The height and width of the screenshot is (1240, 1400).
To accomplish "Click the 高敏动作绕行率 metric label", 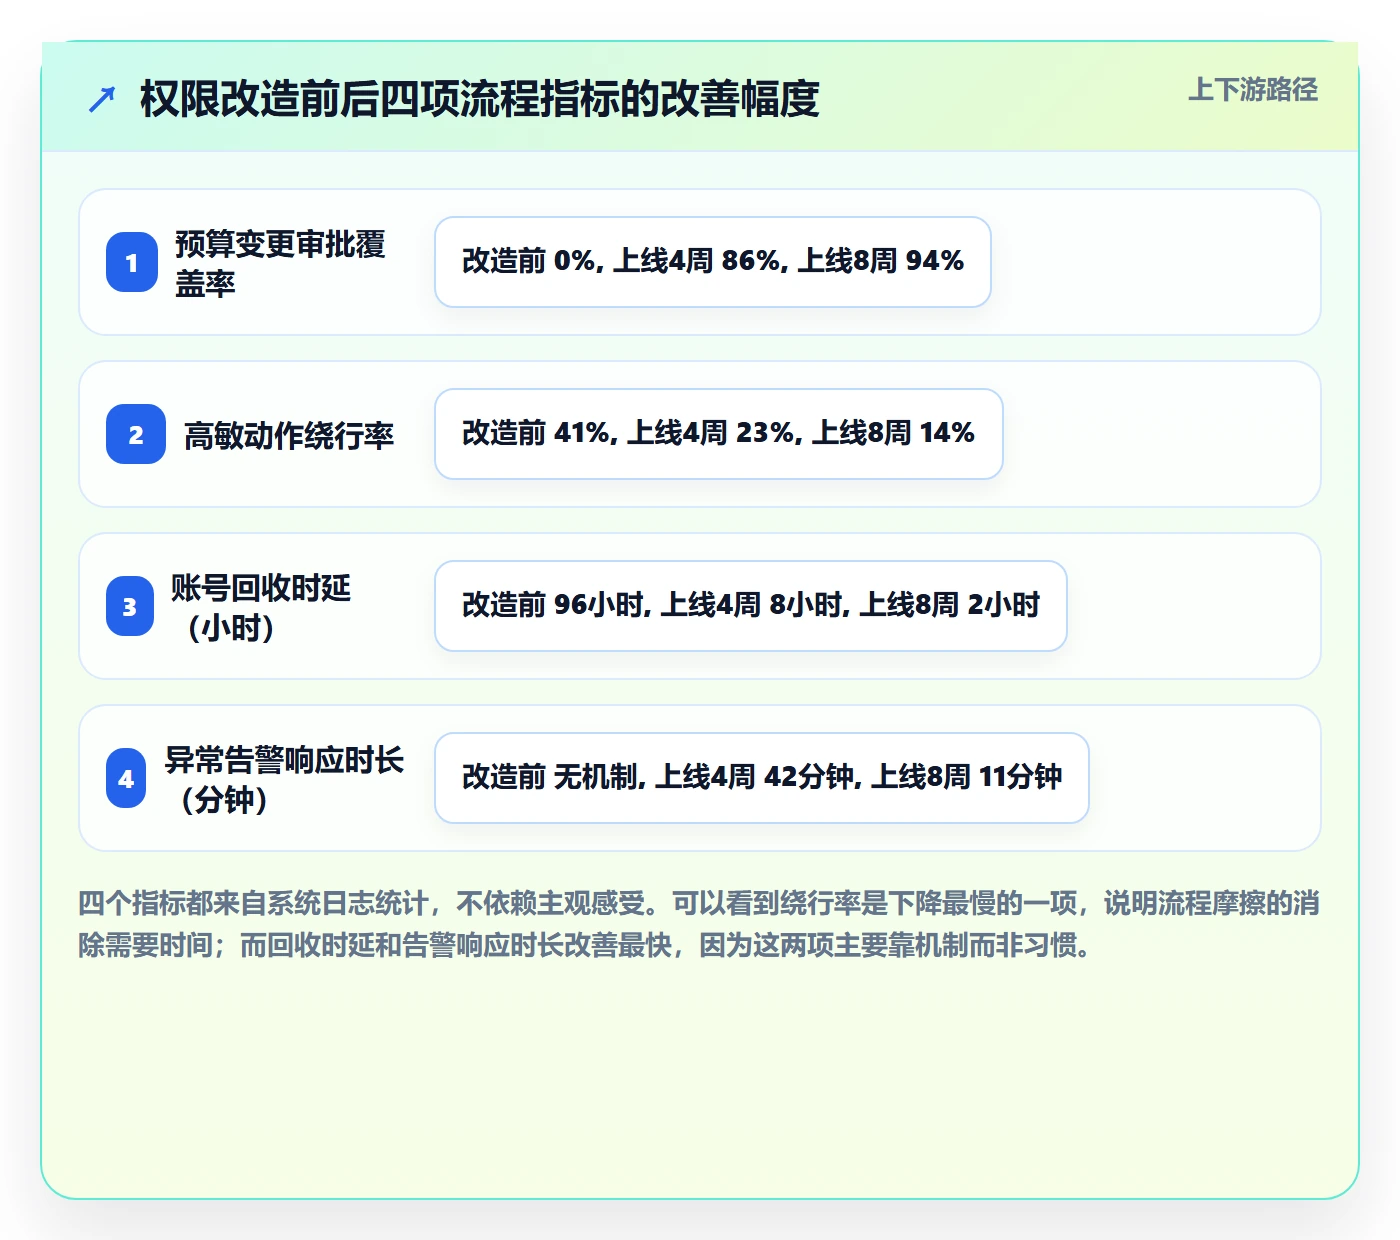I will (x=289, y=435).
